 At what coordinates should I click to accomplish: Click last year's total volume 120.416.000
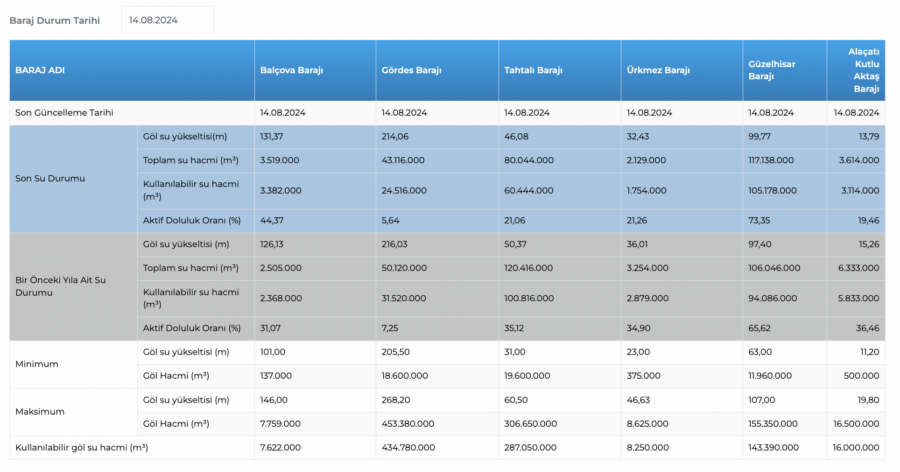click(528, 268)
